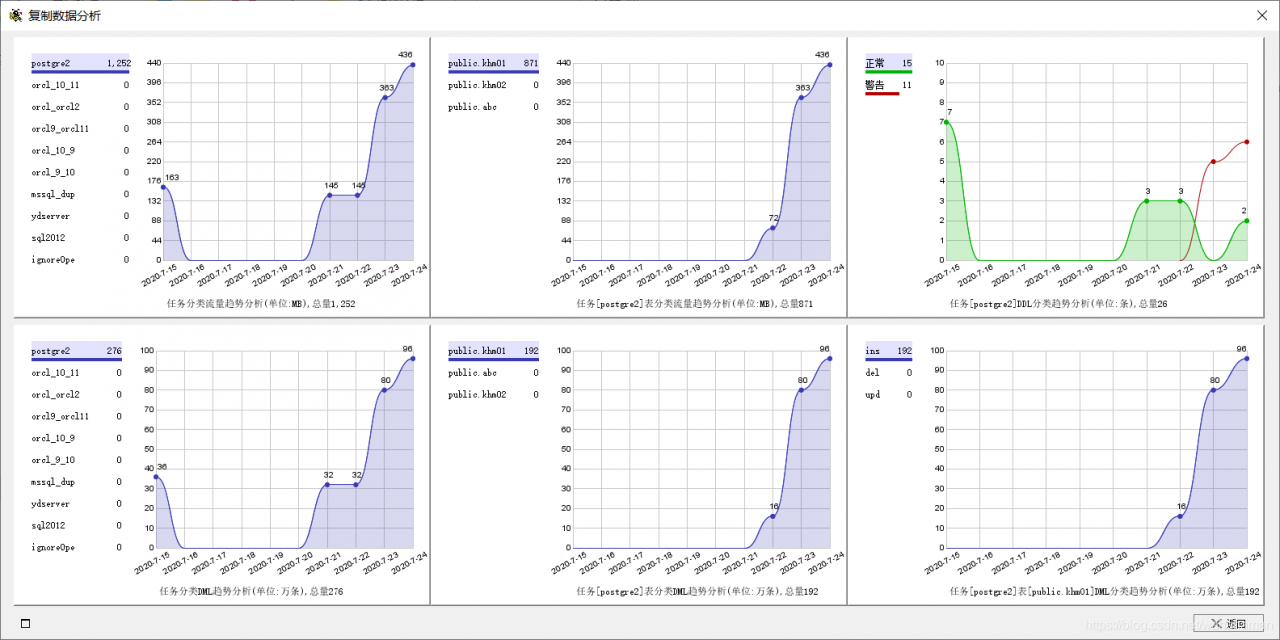The image size is (1280, 640).
Task: Click the 96 point in DML分类 ins chart
Action: pyautogui.click(x=1246, y=358)
